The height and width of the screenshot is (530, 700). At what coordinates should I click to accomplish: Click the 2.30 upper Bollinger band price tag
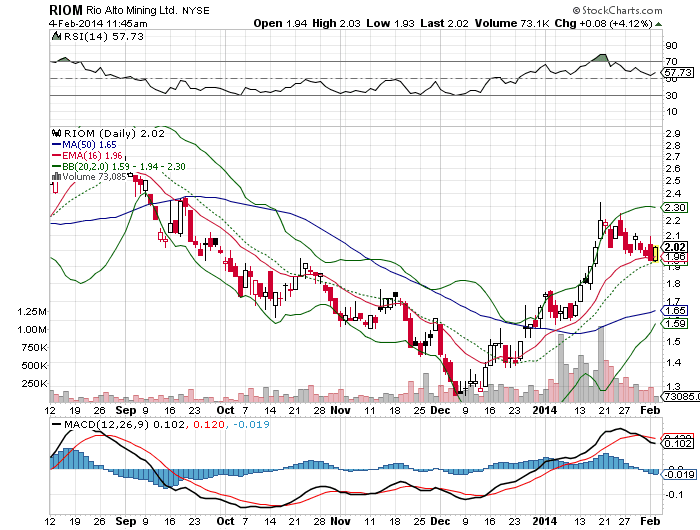point(674,207)
